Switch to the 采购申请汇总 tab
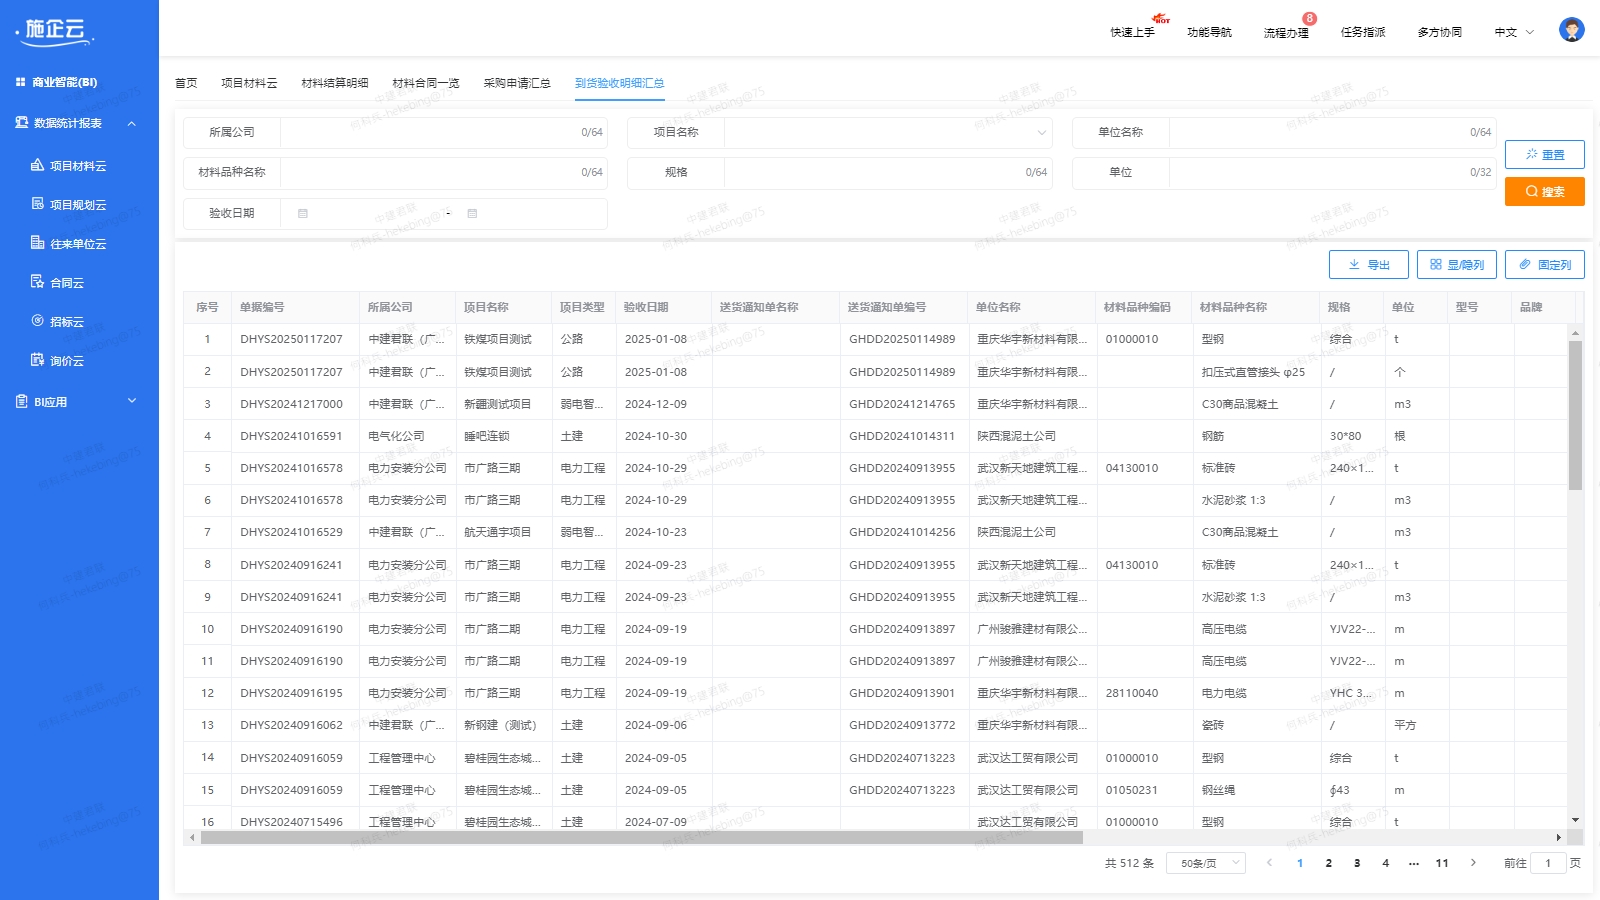Viewport: 1600px width, 900px height. 516,83
